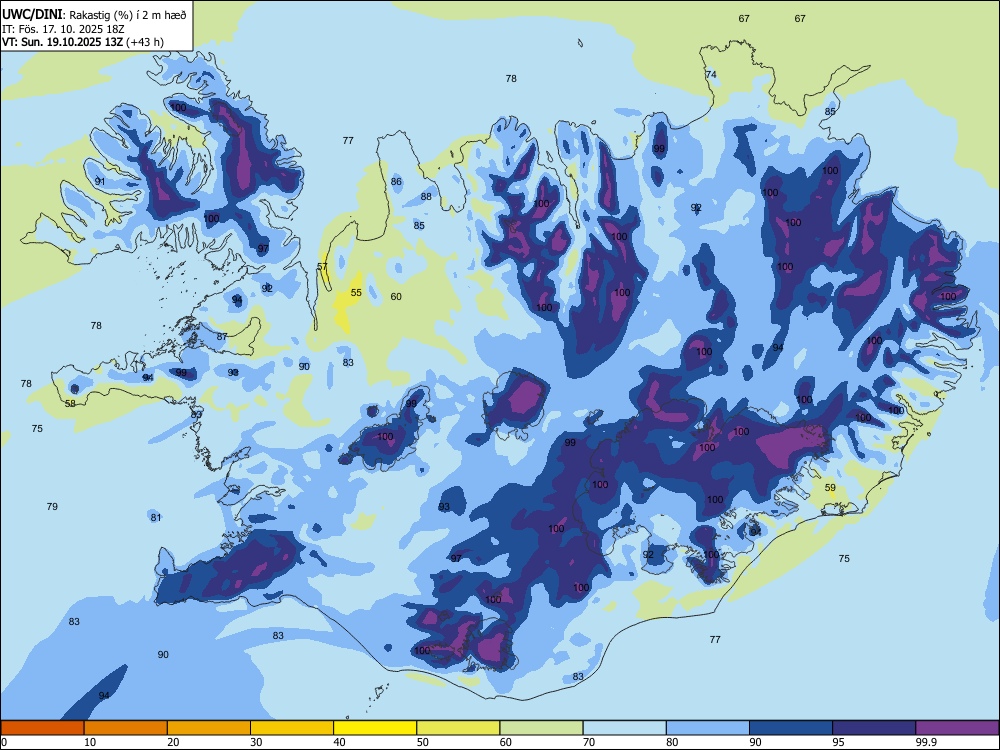Click the indigo 95–99.9 legend swatch

click(x=874, y=728)
